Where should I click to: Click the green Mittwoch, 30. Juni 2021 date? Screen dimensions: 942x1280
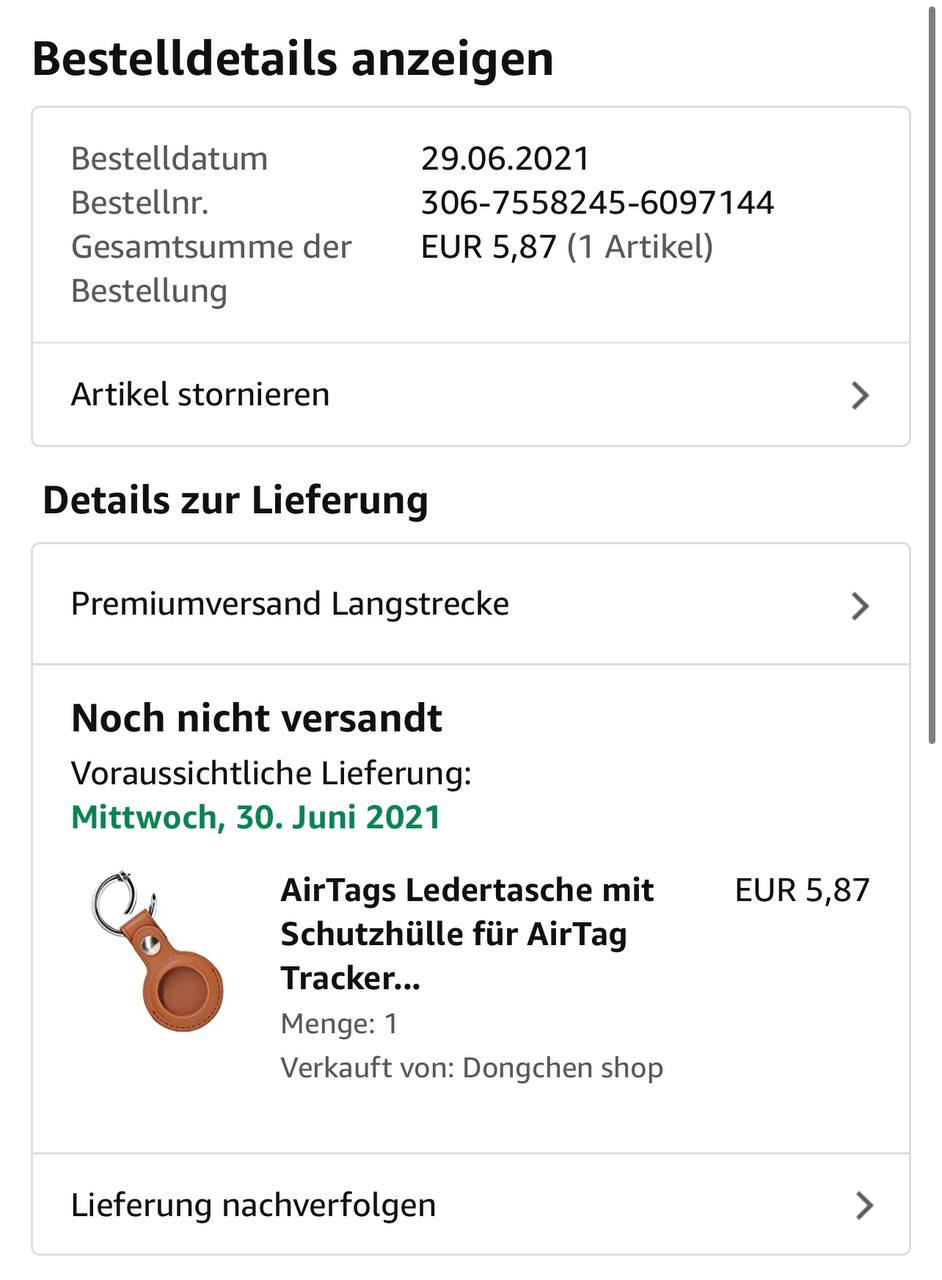[x=256, y=817]
